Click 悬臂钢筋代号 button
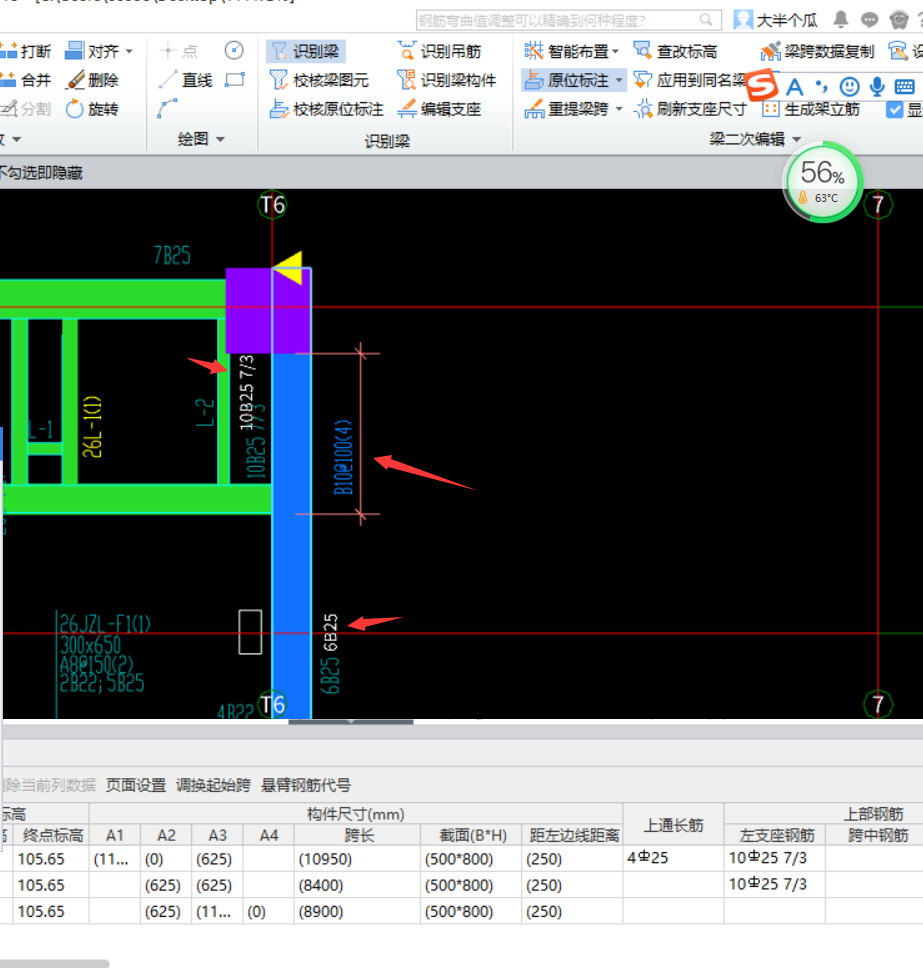Image resolution: width=923 pixels, height=968 pixels. 306,785
